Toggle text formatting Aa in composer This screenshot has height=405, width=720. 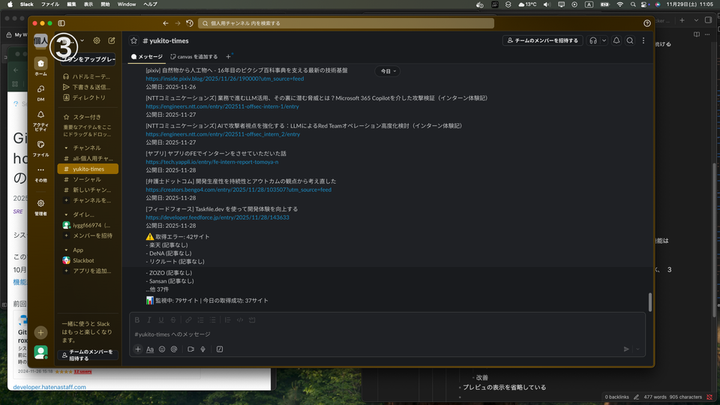click(x=149, y=349)
